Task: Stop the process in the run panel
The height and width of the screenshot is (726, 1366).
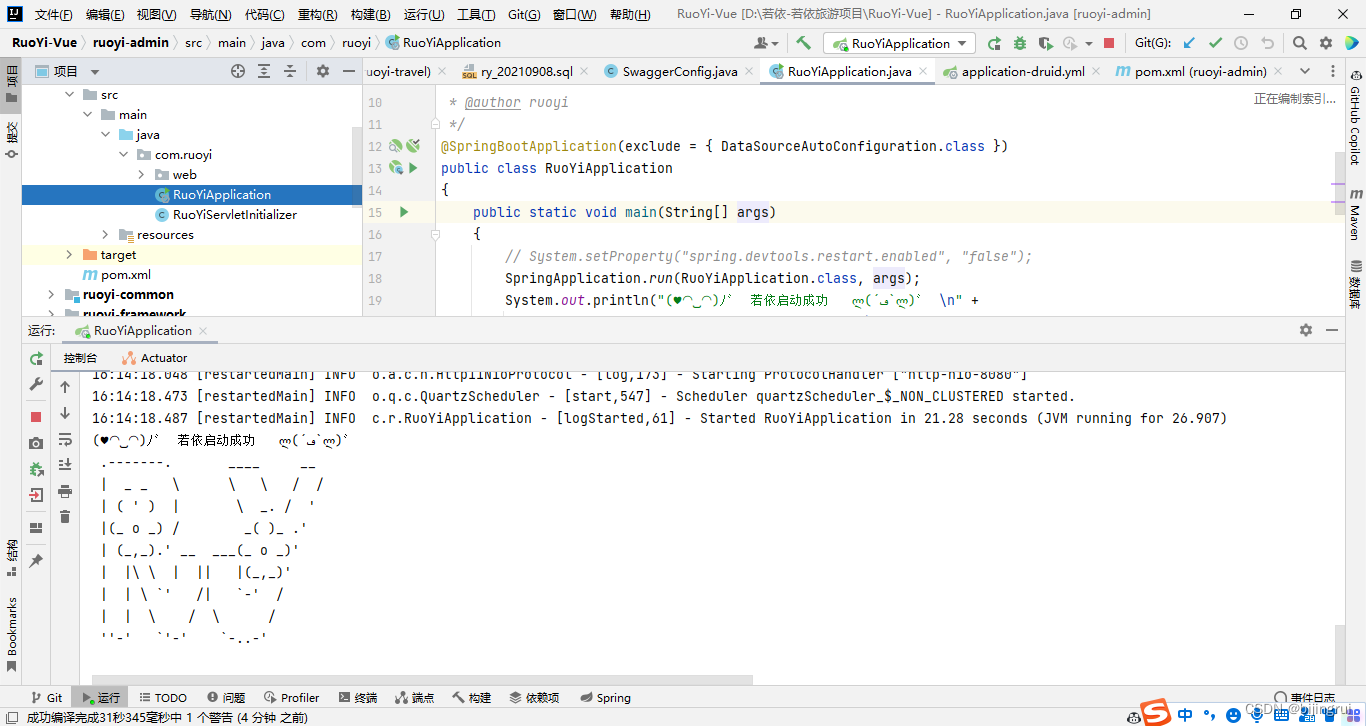Action: pos(36,416)
